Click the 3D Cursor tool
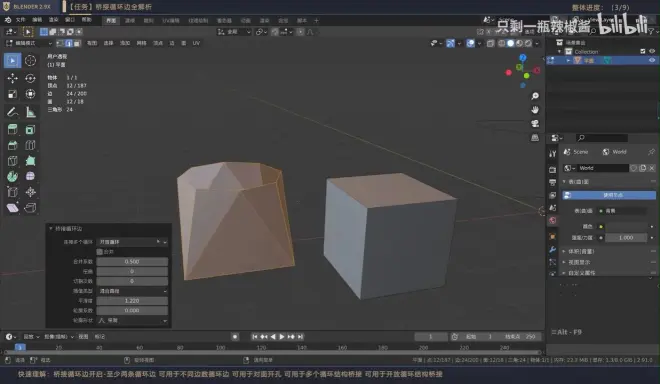 [x=30, y=61]
